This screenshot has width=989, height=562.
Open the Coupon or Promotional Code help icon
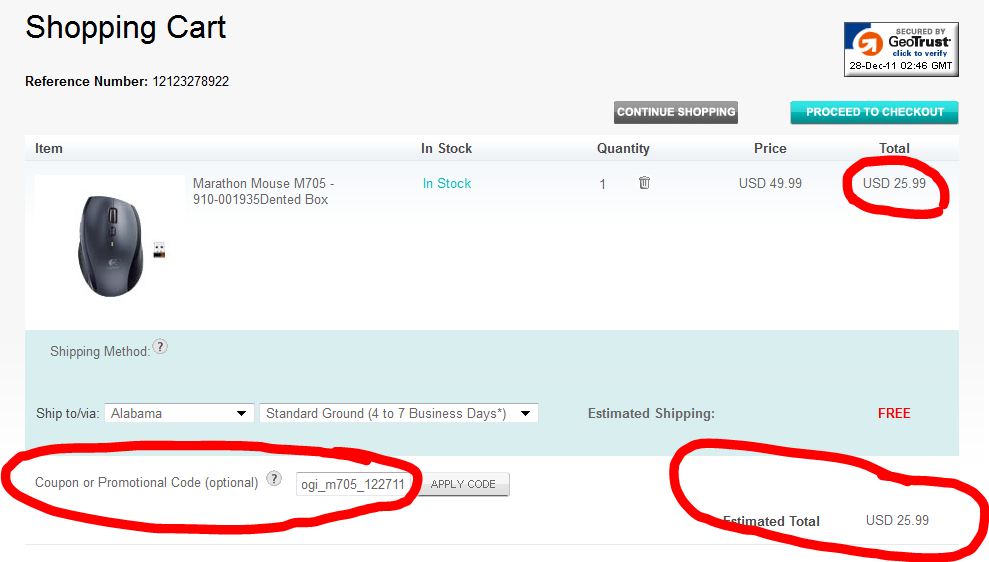point(274,479)
